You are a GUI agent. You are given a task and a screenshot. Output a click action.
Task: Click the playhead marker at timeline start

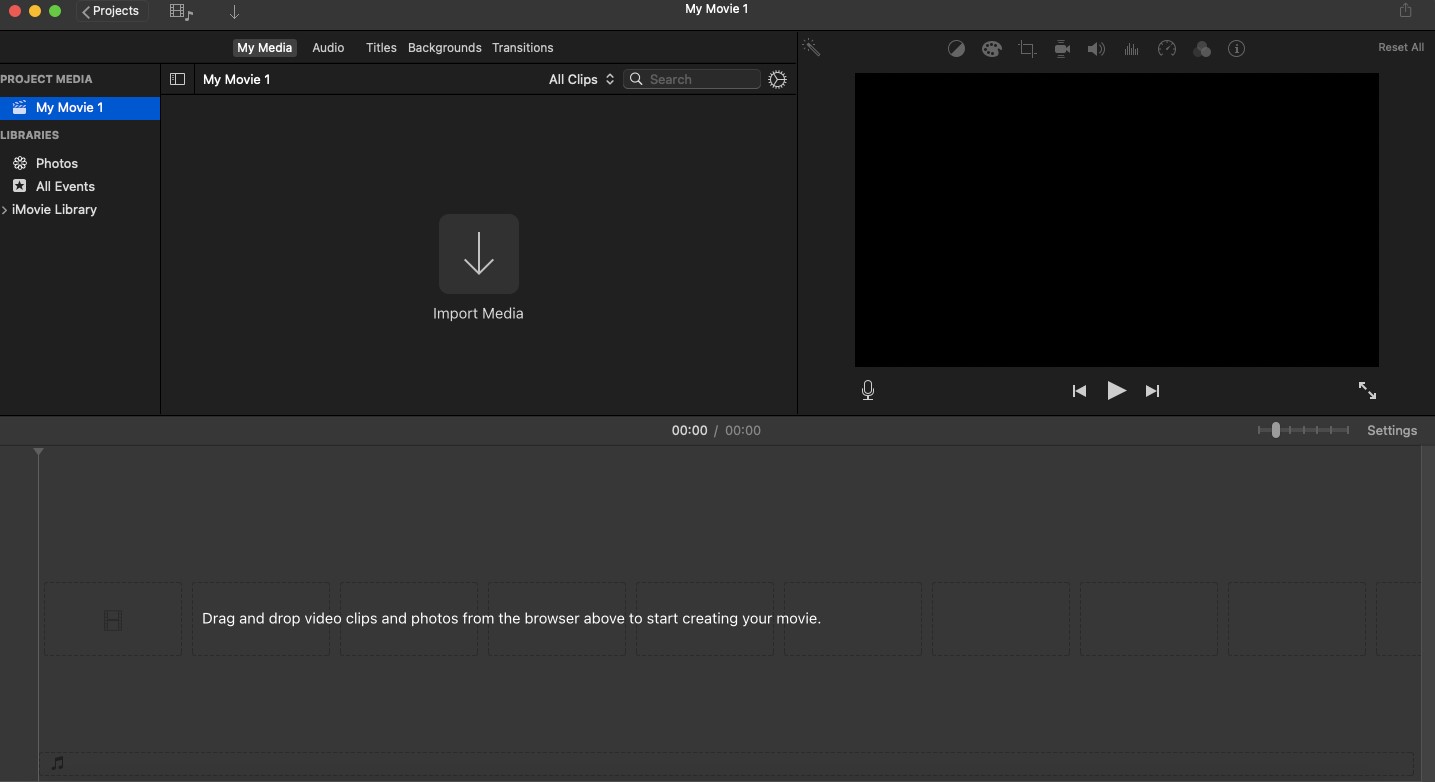pyautogui.click(x=38, y=453)
